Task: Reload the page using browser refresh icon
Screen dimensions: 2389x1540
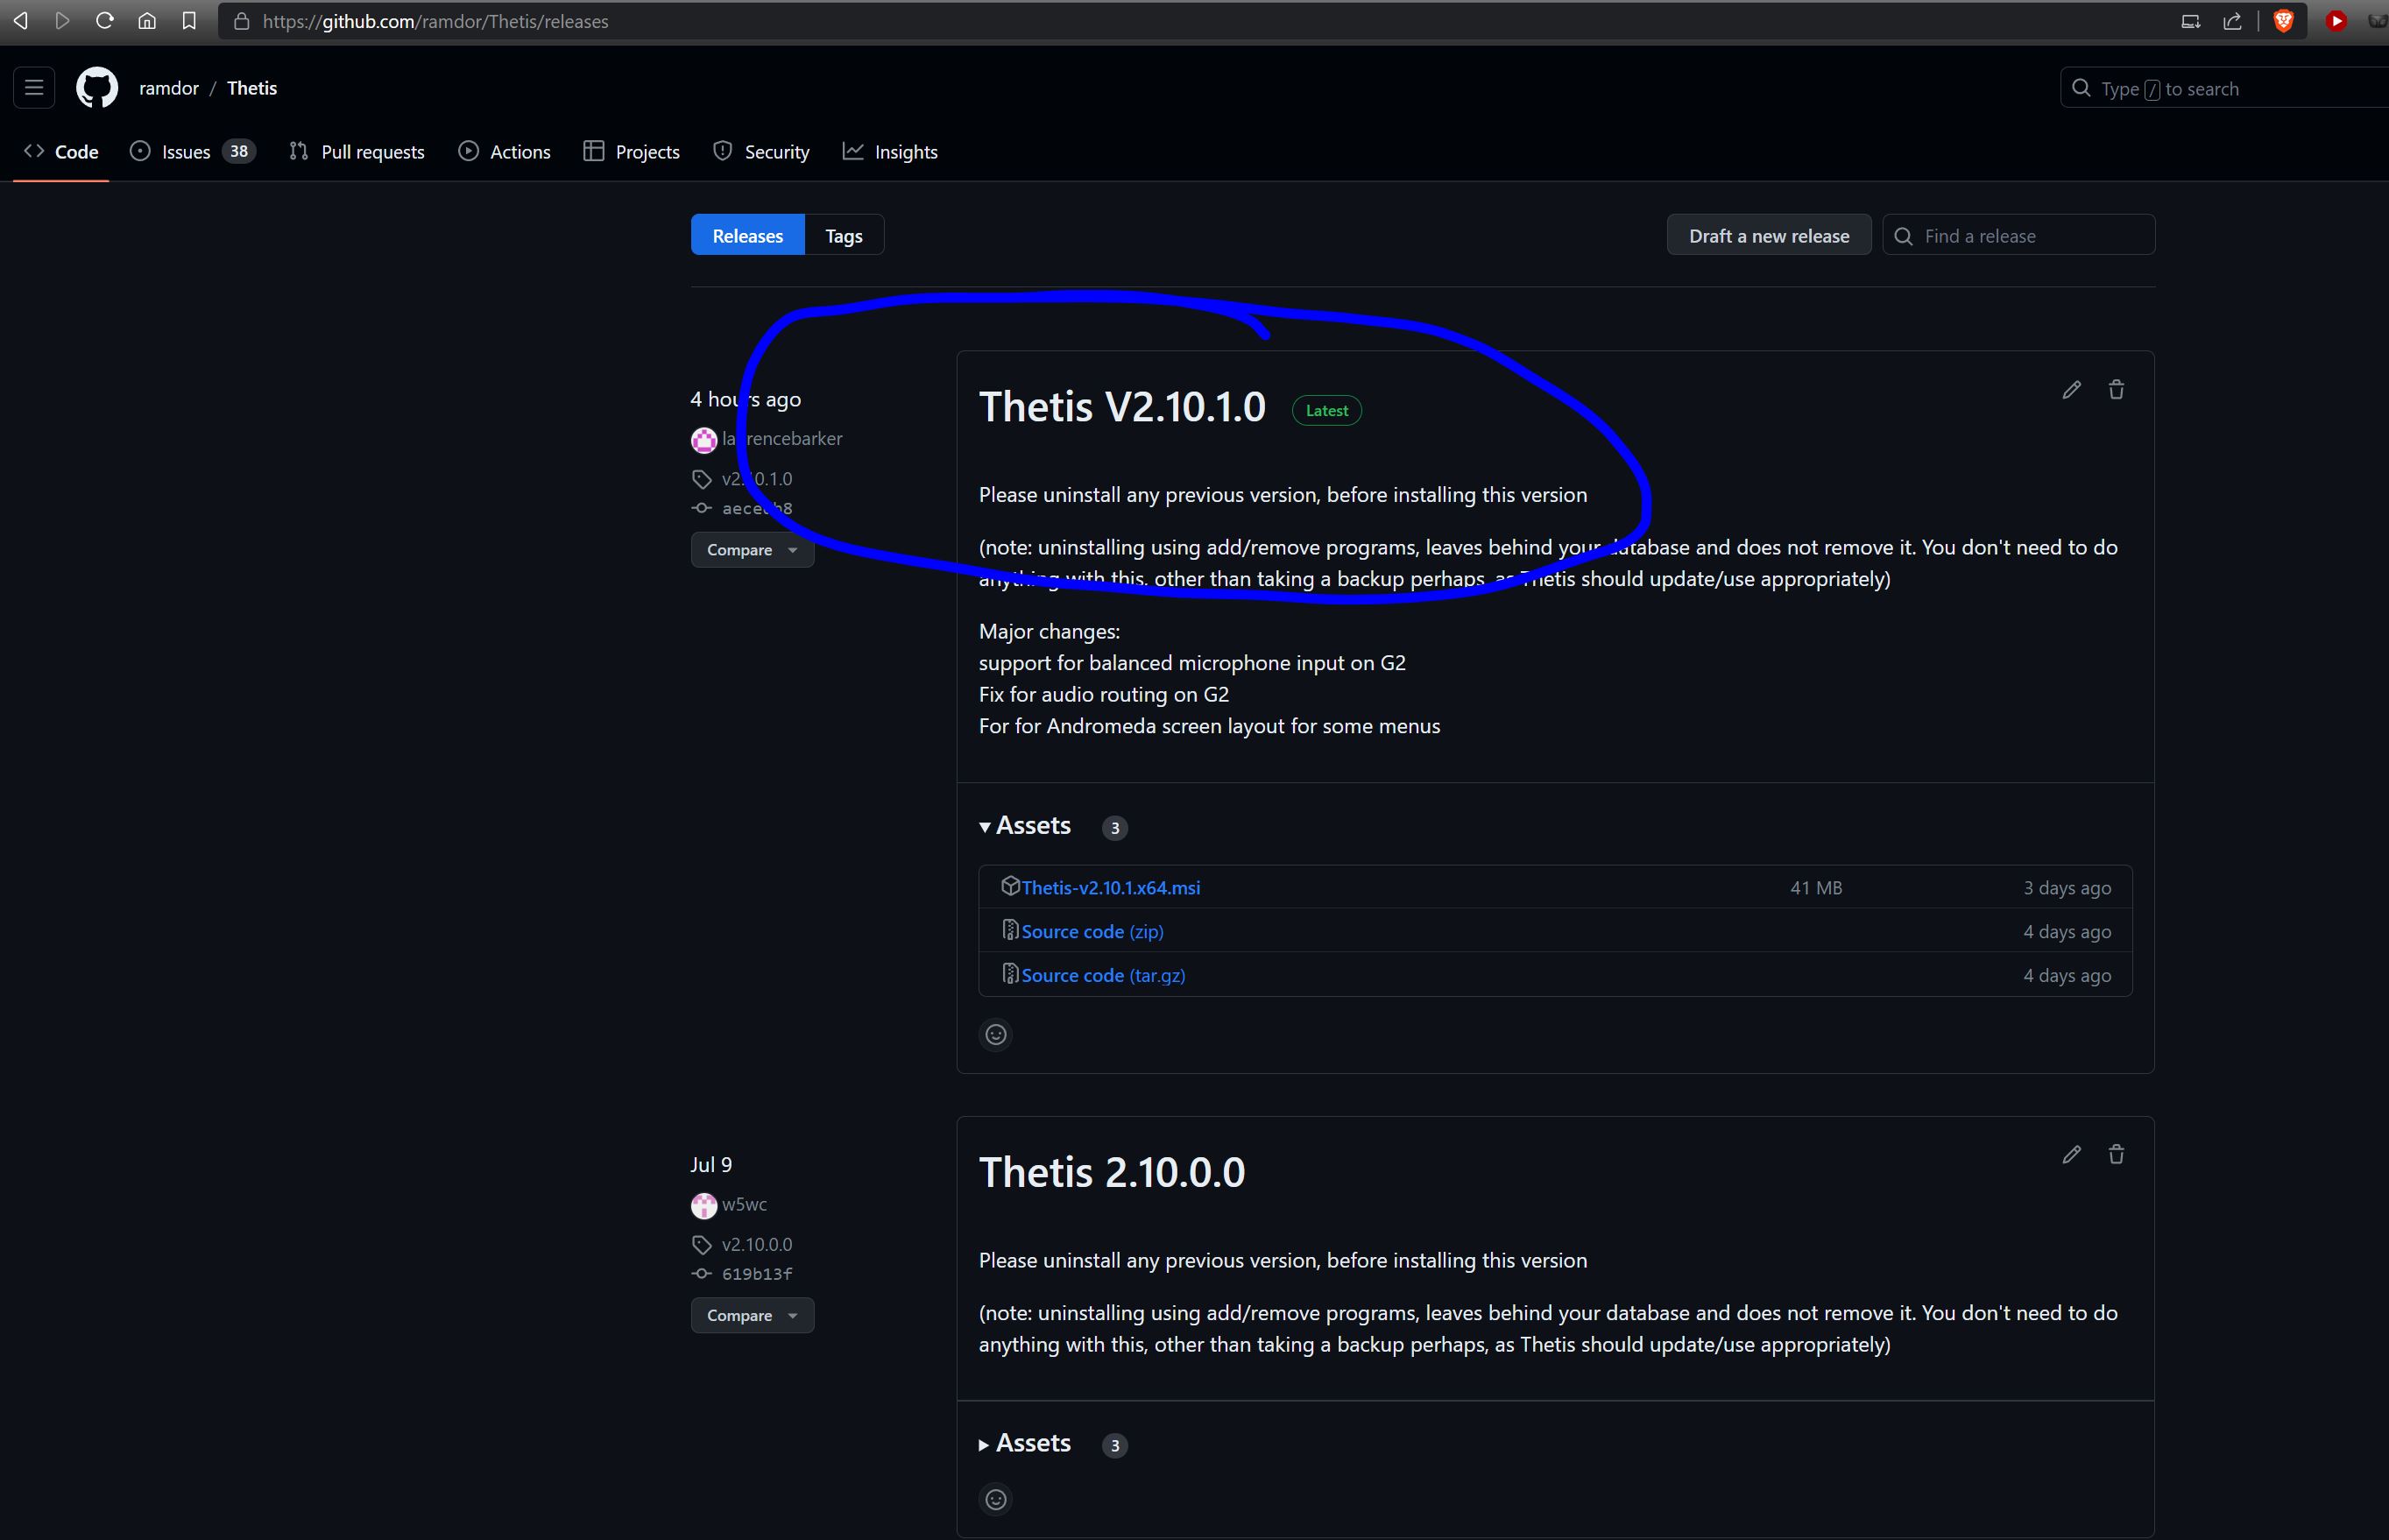Action: pyautogui.click(x=104, y=21)
